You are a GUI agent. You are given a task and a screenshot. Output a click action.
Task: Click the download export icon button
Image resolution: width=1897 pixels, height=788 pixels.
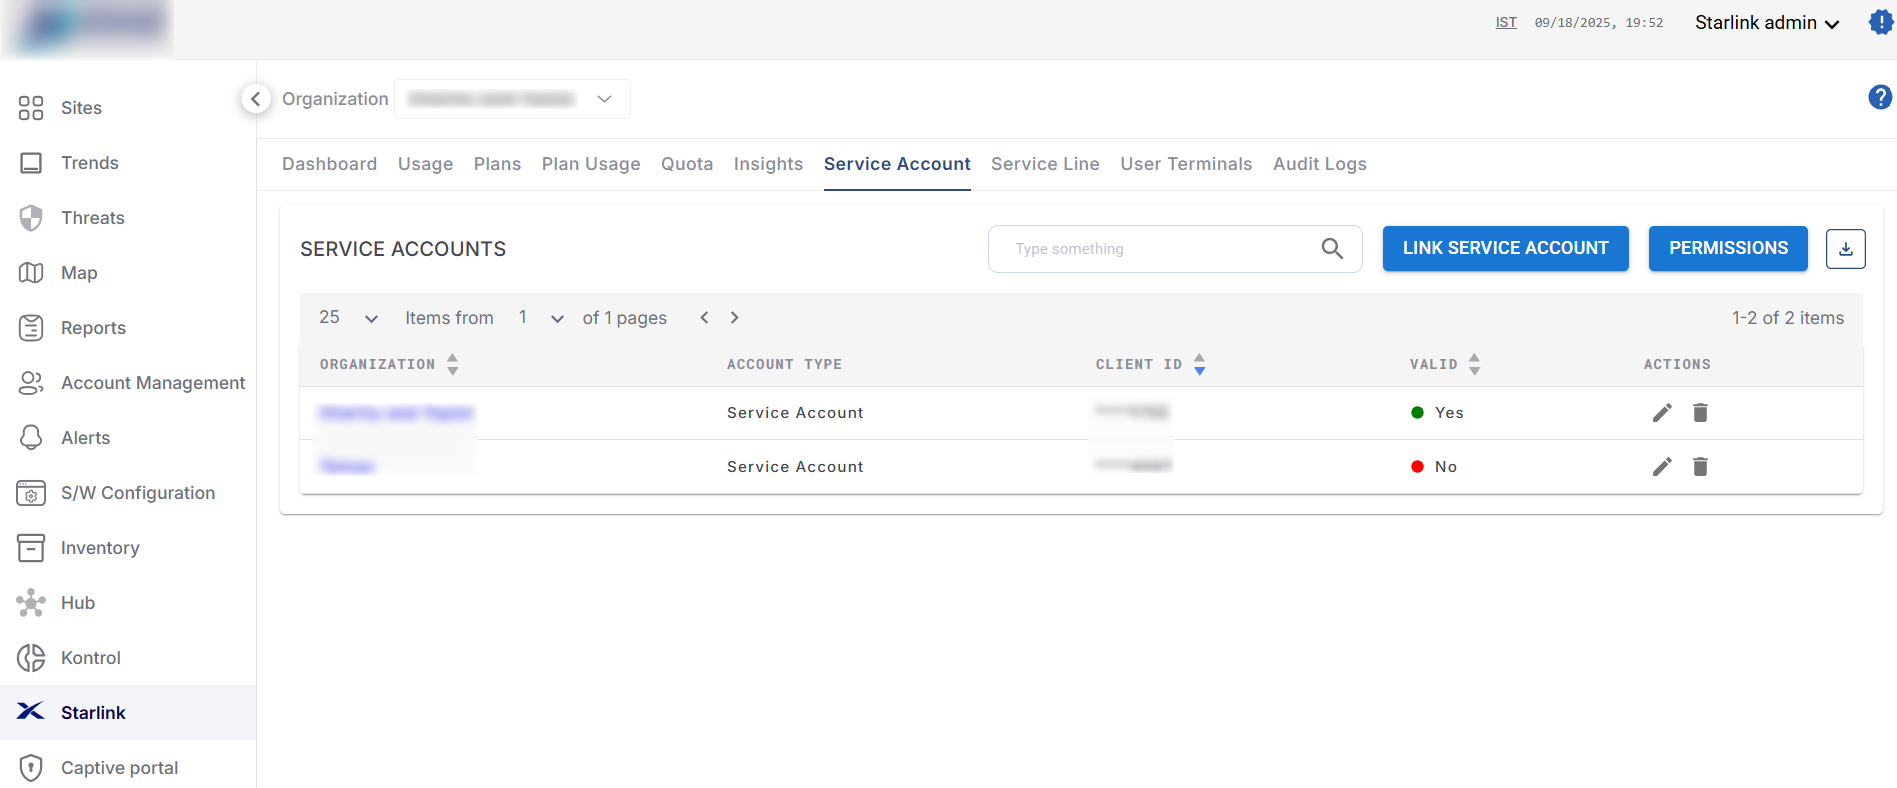(x=1845, y=249)
